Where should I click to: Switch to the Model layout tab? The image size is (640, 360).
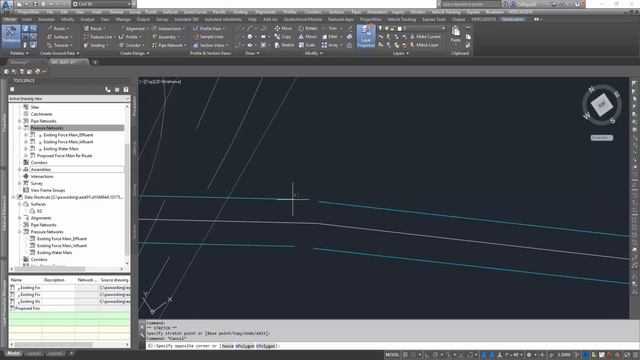click(x=13, y=353)
